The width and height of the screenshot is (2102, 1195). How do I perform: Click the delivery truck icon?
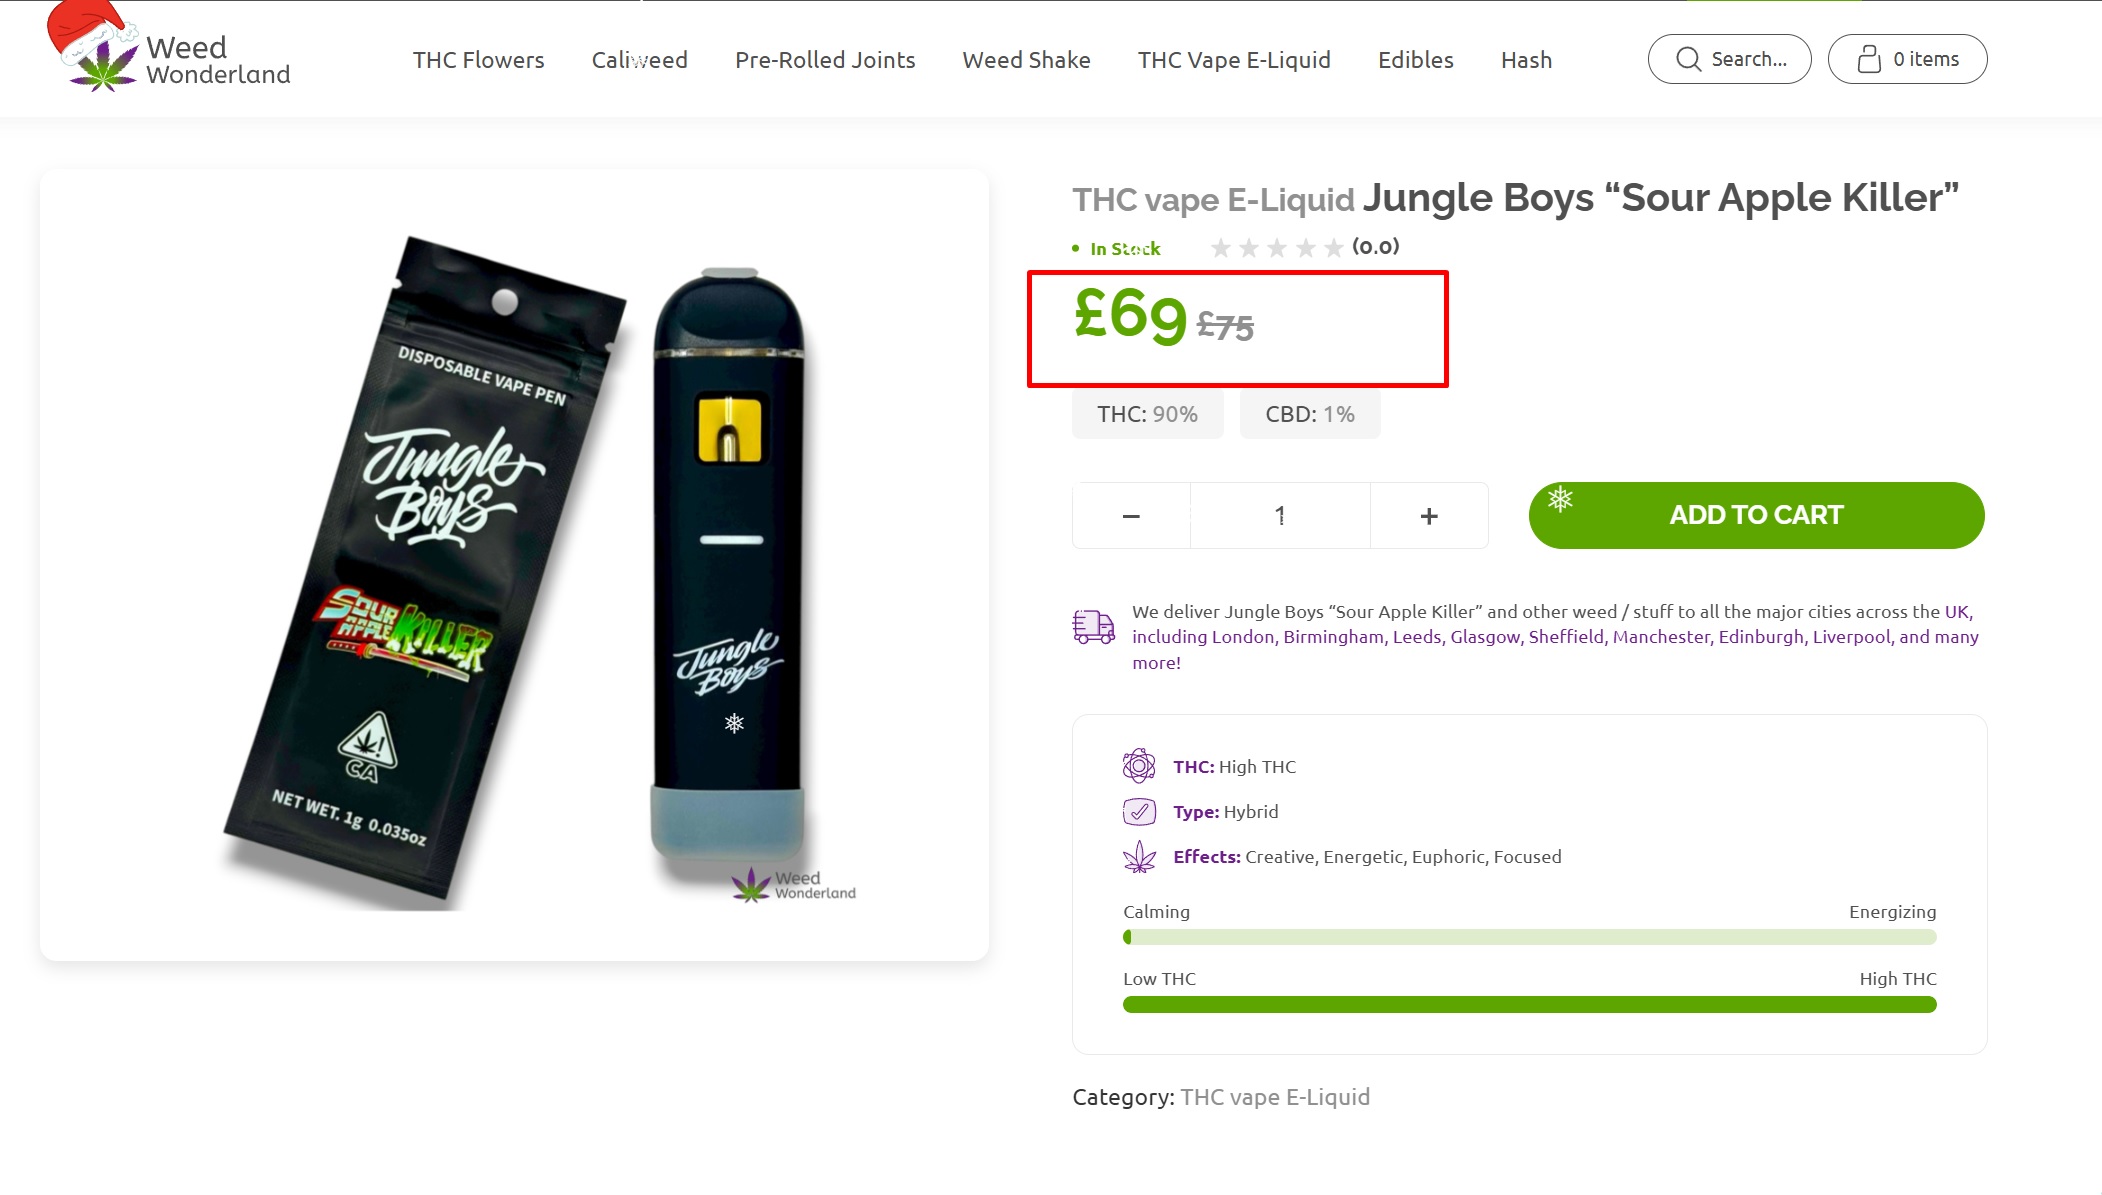pyautogui.click(x=1093, y=627)
